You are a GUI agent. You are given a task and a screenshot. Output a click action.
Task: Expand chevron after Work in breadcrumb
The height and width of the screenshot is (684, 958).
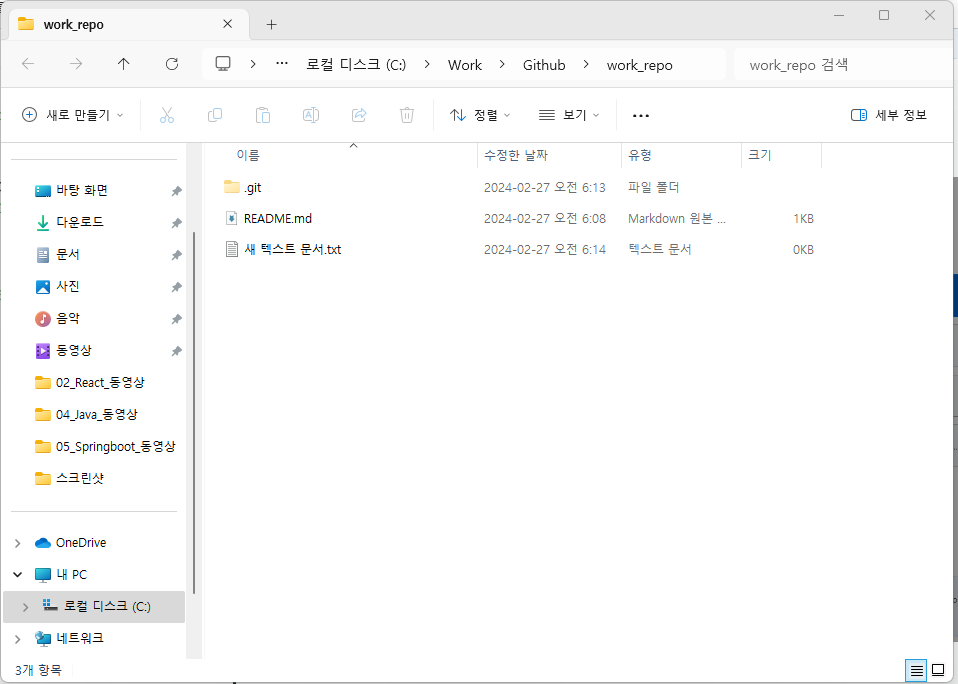coord(502,64)
